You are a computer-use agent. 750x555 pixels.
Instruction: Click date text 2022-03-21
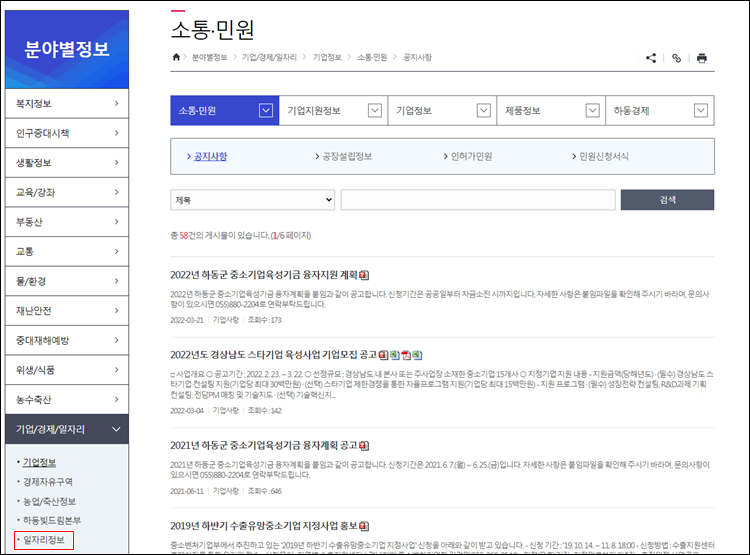click(187, 320)
